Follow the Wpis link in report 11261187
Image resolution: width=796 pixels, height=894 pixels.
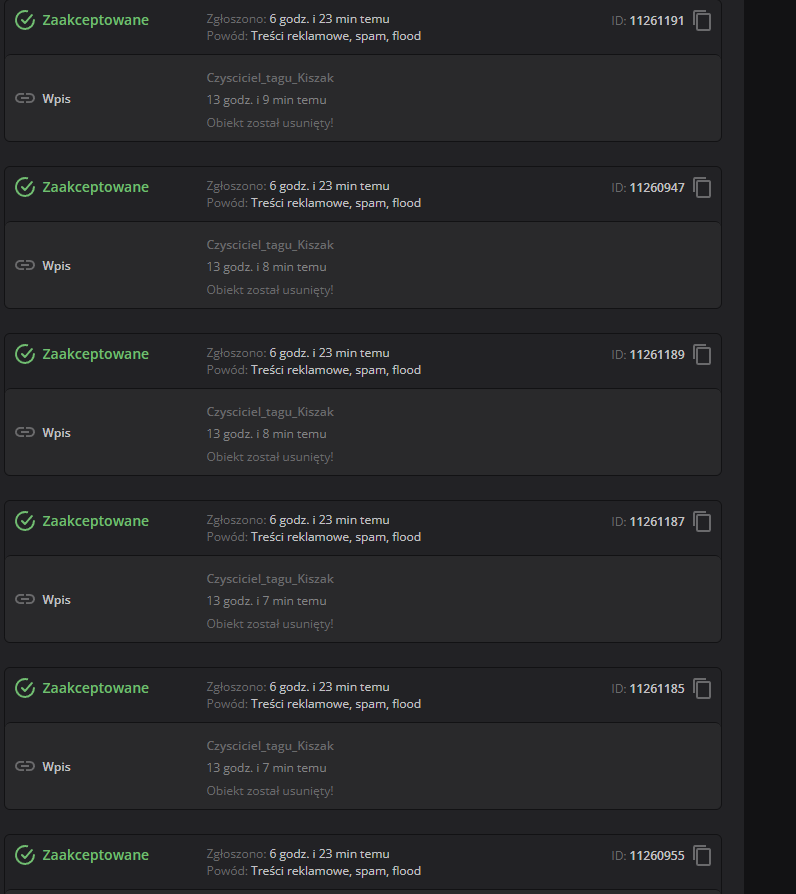pos(56,600)
